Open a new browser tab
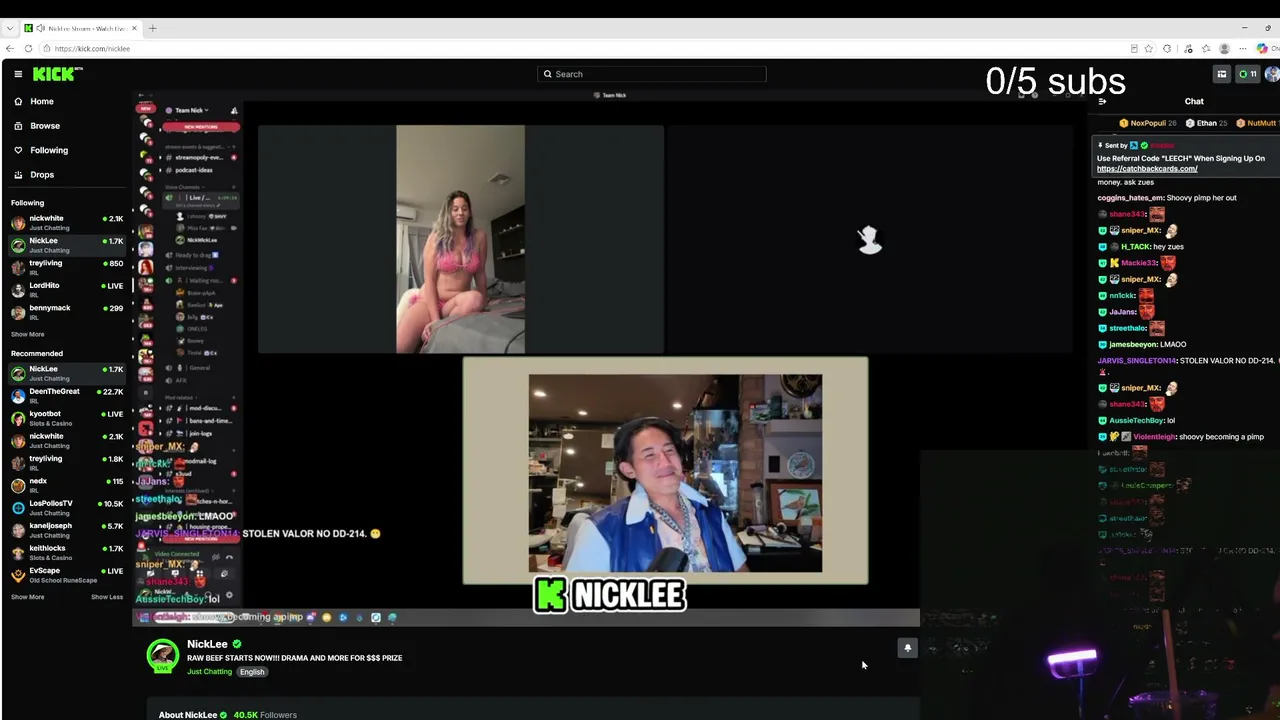Image resolution: width=1280 pixels, height=720 pixels. [153, 28]
